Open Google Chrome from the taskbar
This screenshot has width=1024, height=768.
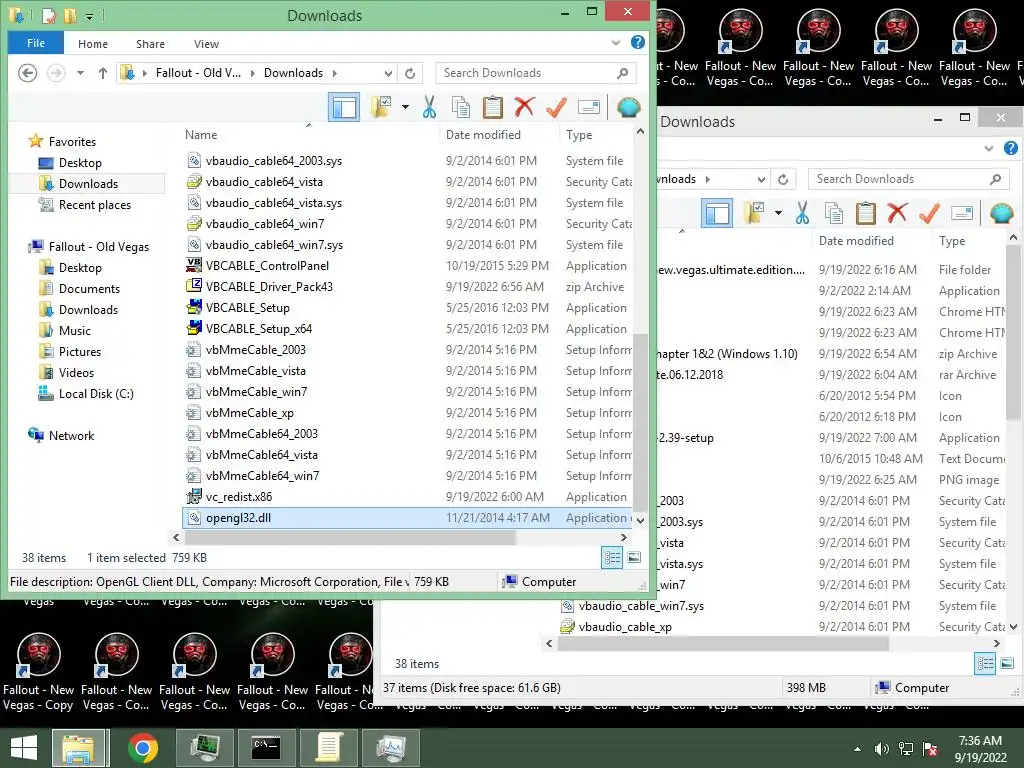pos(142,748)
